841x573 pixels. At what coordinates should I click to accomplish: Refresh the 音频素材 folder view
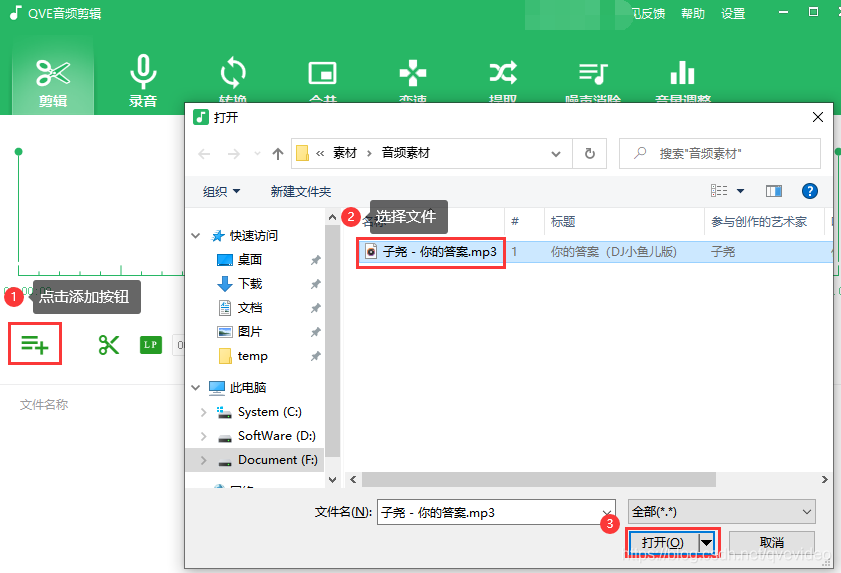pos(589,153)
